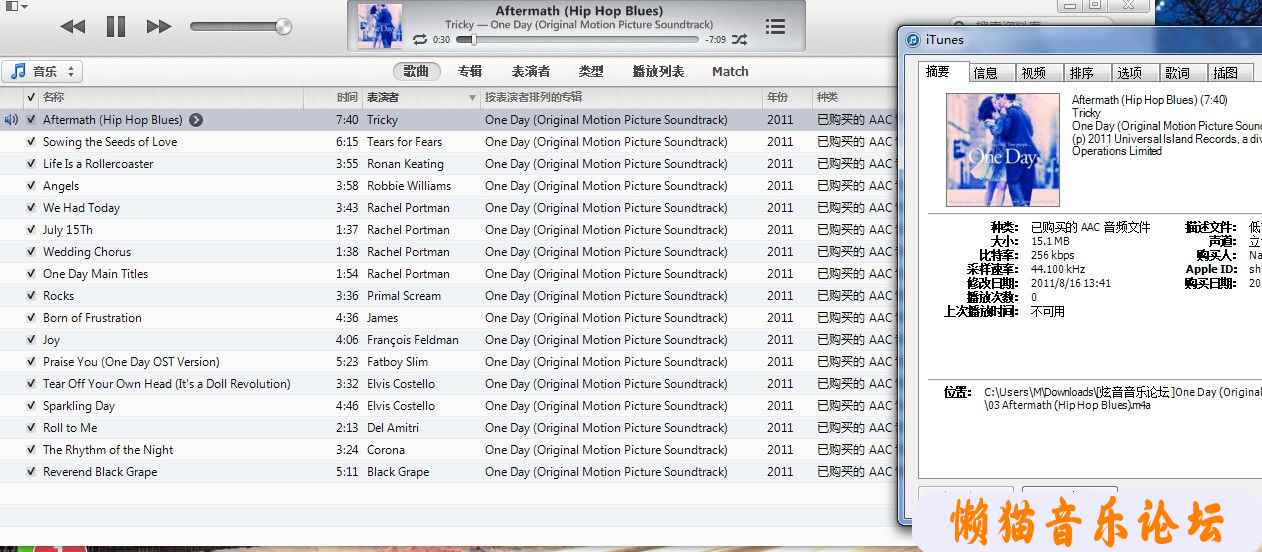
Task: Uncheck the July 15Th checkbox
Action: [x=31, y=230]
